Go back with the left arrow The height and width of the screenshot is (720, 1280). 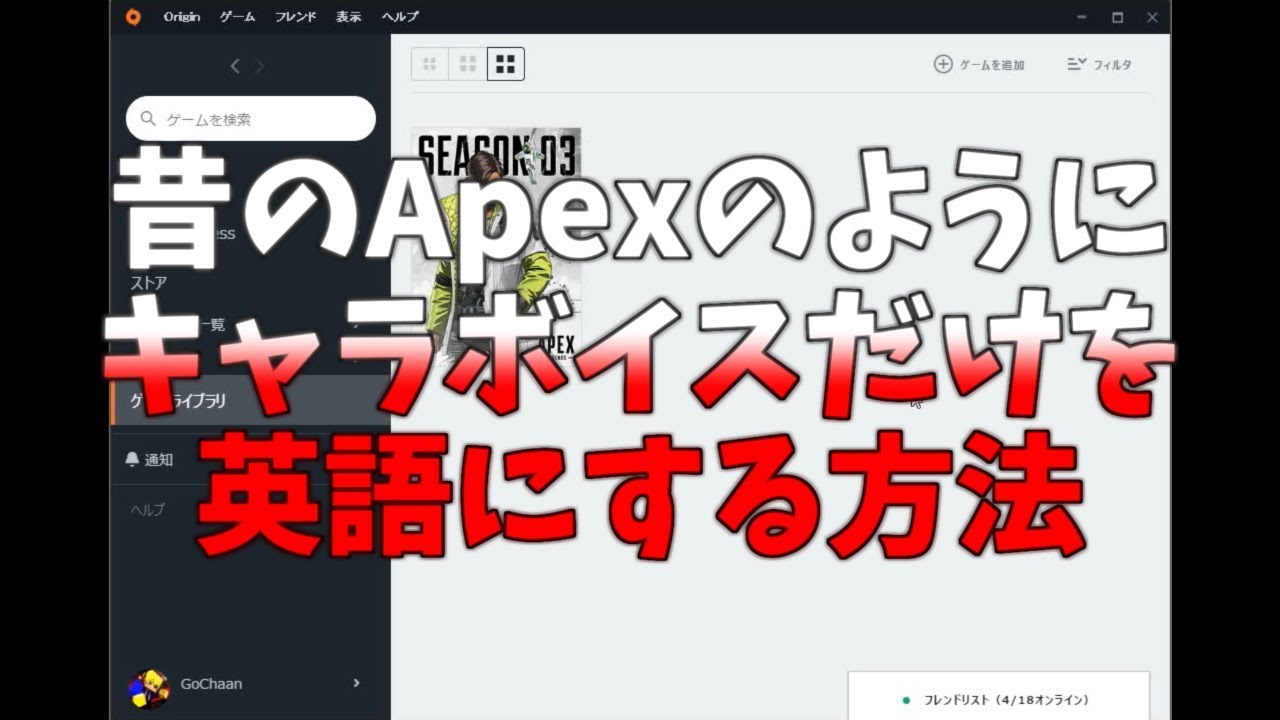[x=235, y=66]
